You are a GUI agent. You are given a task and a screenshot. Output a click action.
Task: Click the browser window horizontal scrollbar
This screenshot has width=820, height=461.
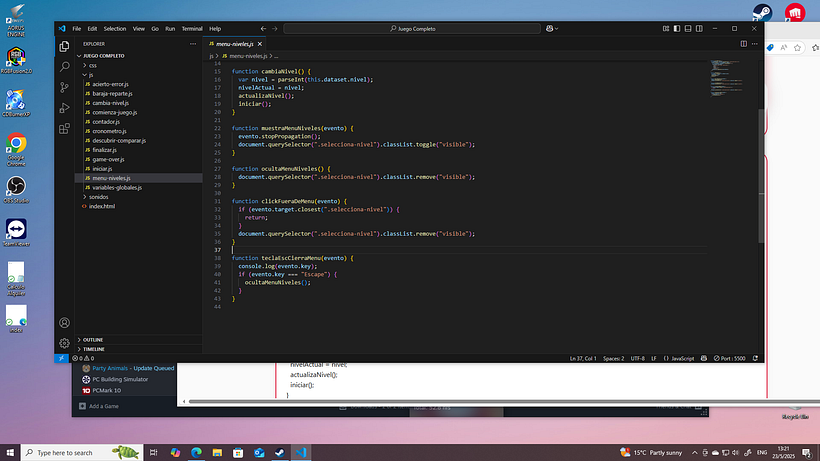502,401
